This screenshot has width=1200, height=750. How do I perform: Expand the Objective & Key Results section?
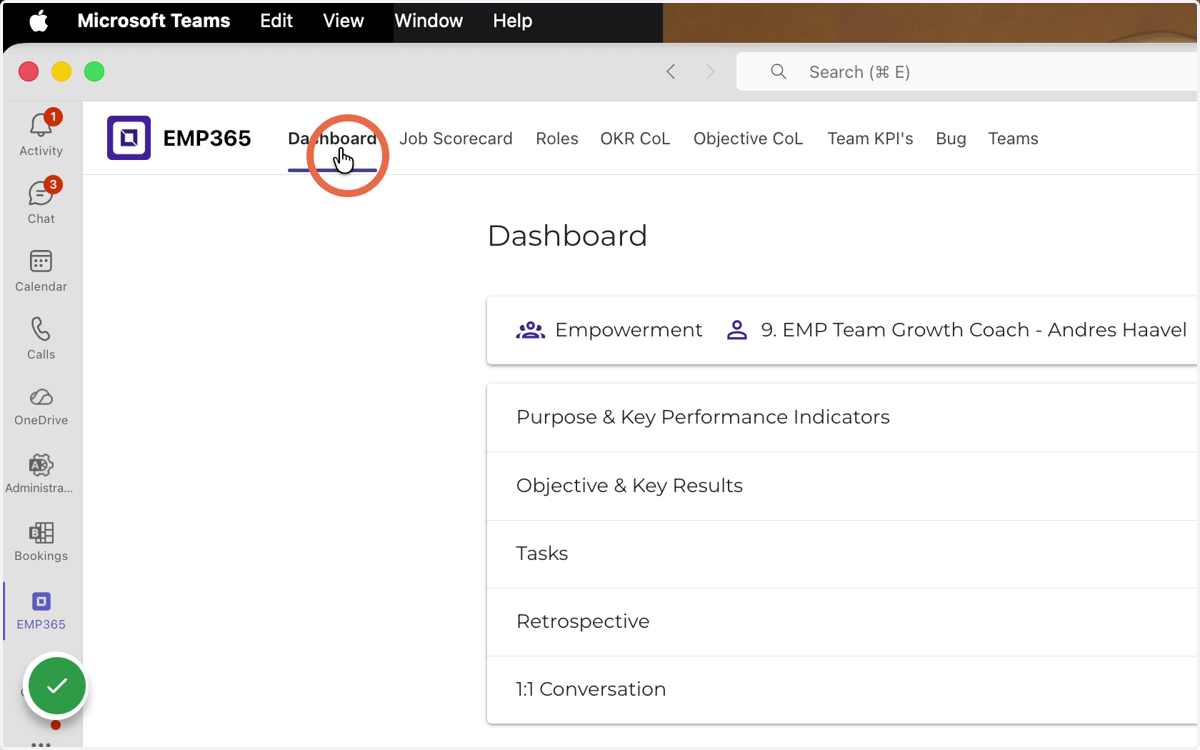point(842,486)
